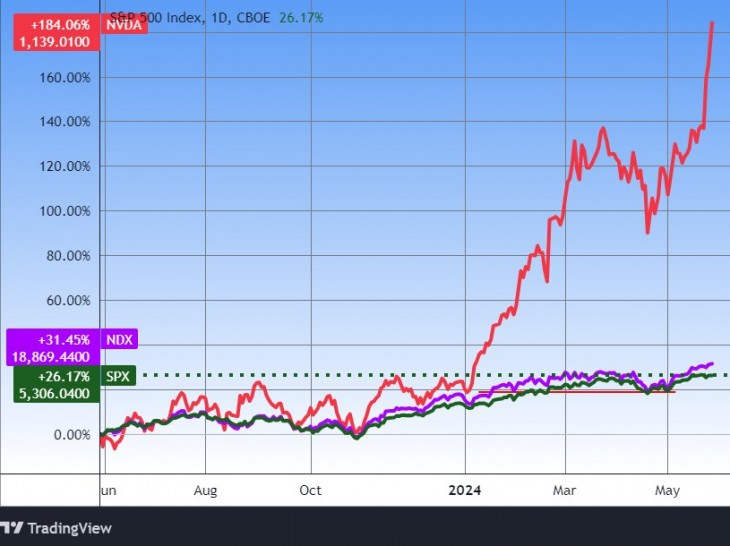This screenshot has height=546, width=730.
Task: Click the NVDA line's final peak
Action: 712,23
